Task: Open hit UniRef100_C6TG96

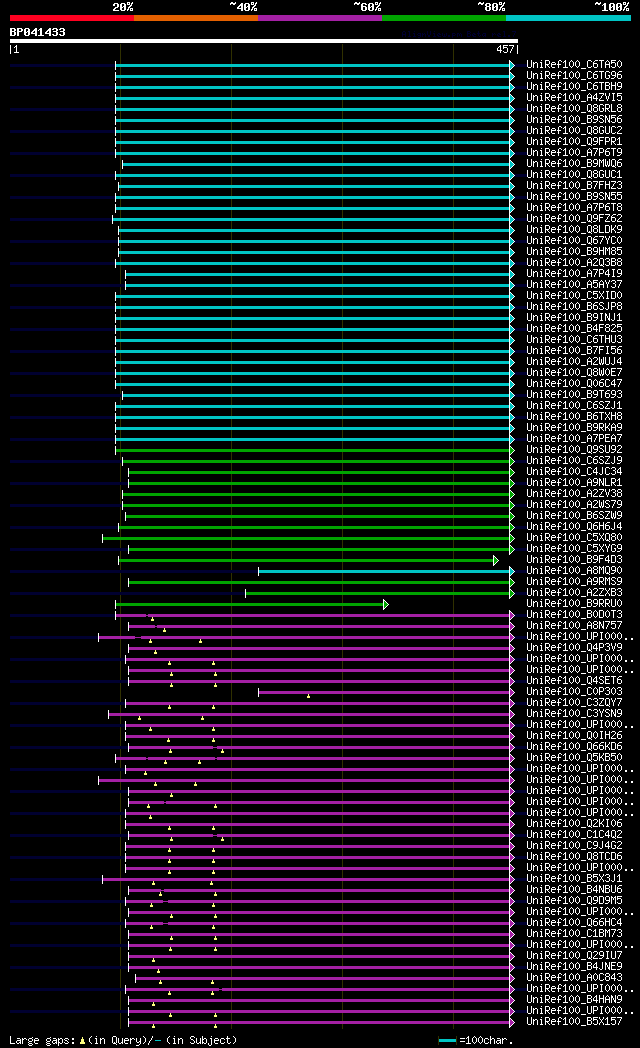Action: [574, 76]
